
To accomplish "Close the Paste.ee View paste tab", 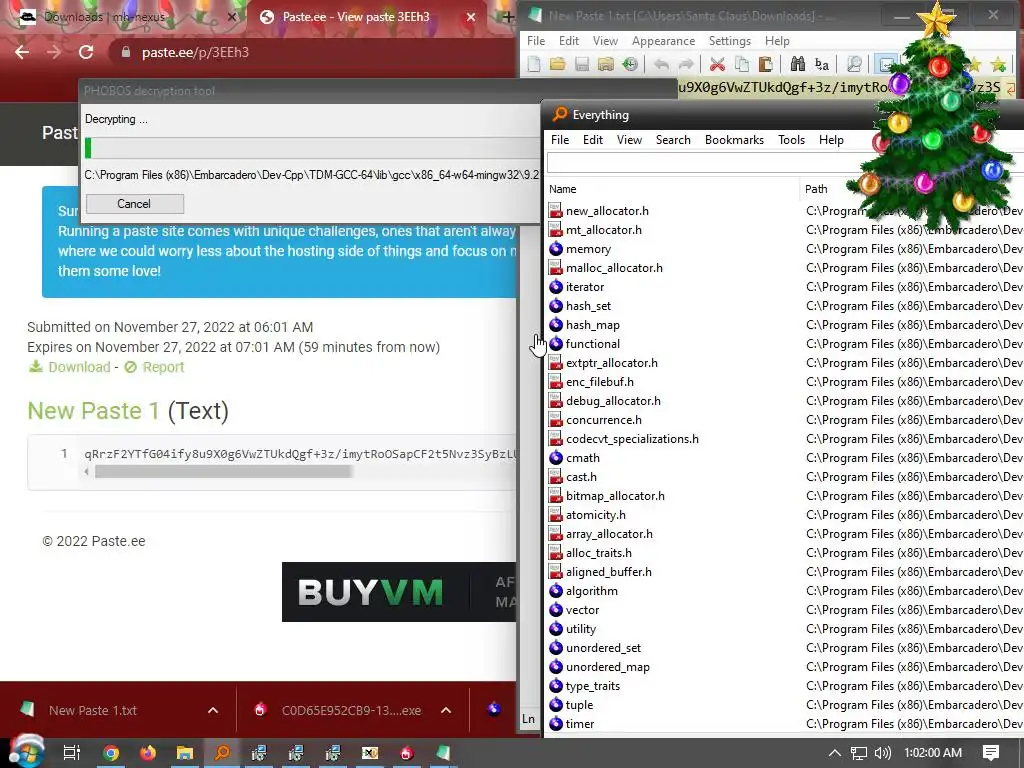I will point(471,17).
